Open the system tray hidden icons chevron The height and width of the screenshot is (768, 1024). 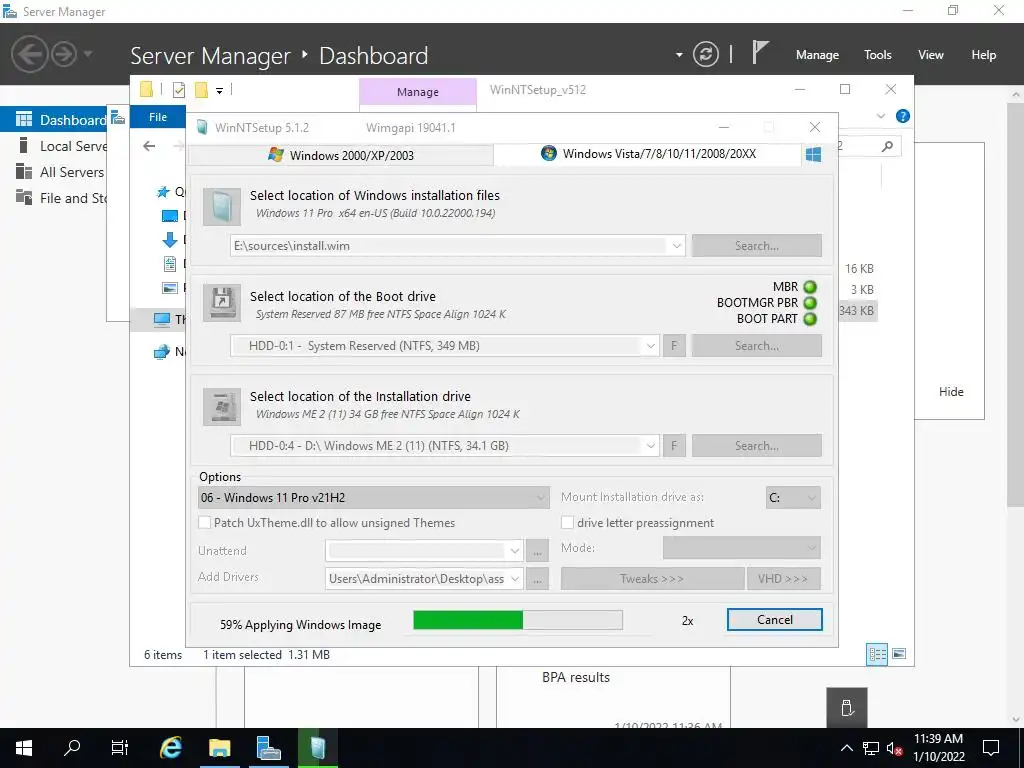(x=846, y=748)
